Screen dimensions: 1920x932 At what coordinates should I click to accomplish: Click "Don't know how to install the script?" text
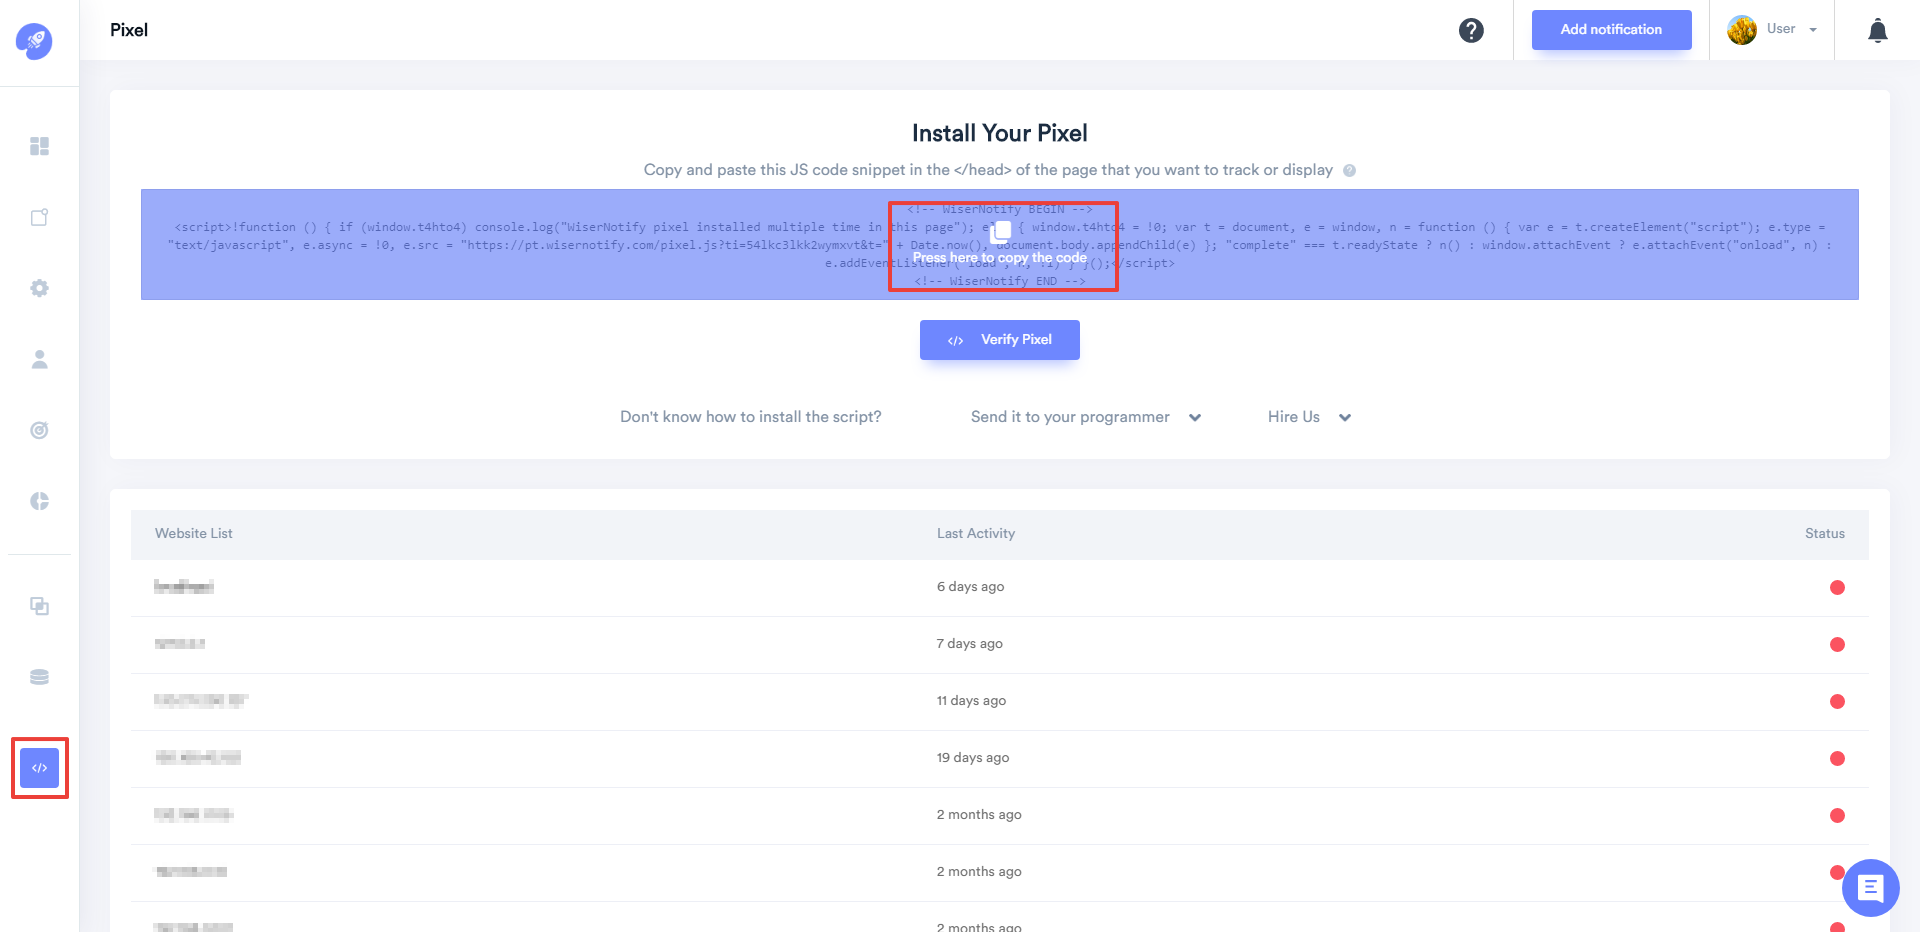751,417
